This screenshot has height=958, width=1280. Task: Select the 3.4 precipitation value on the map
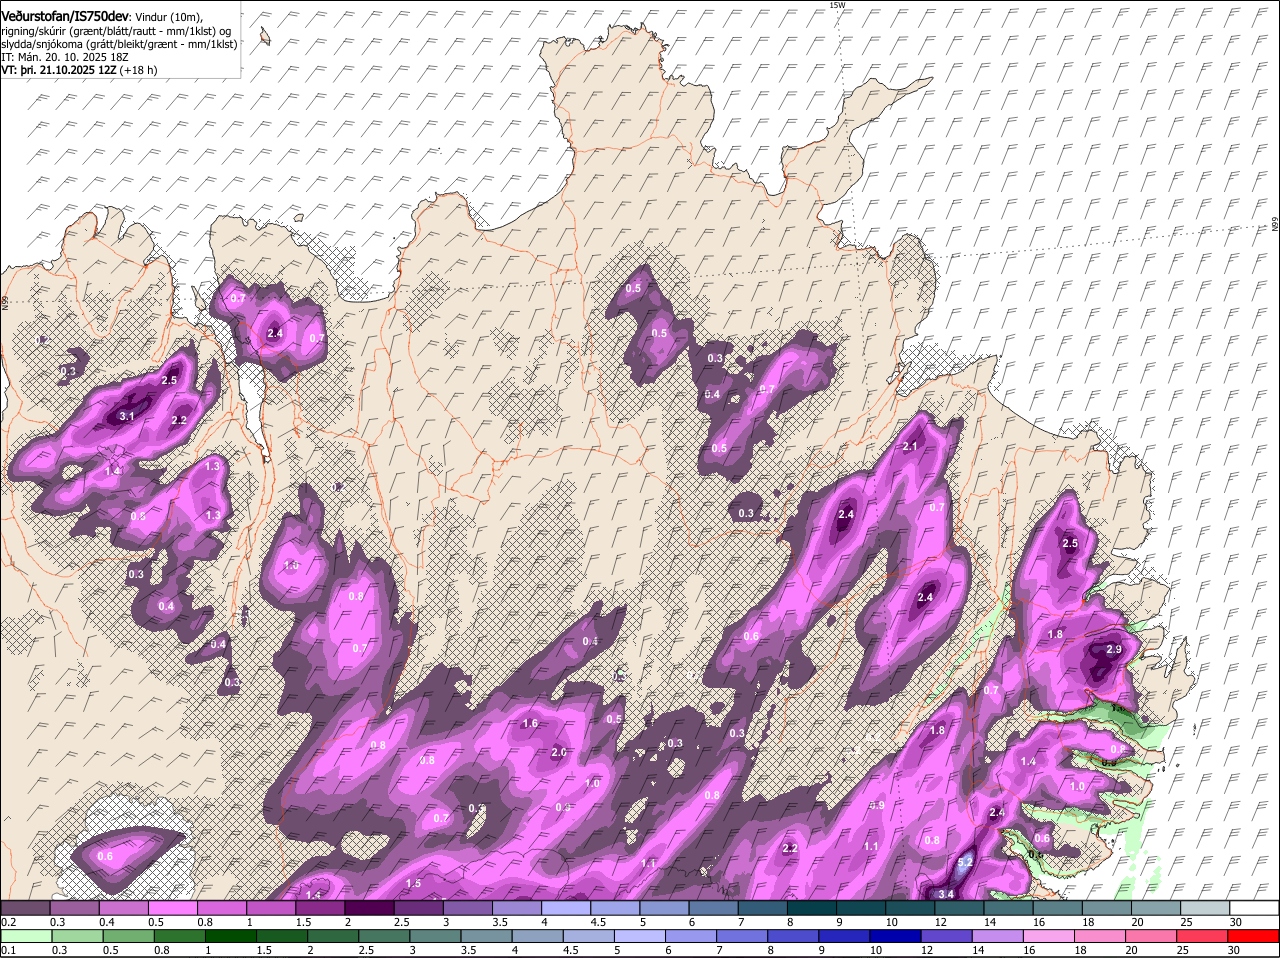tap(946, 893)
